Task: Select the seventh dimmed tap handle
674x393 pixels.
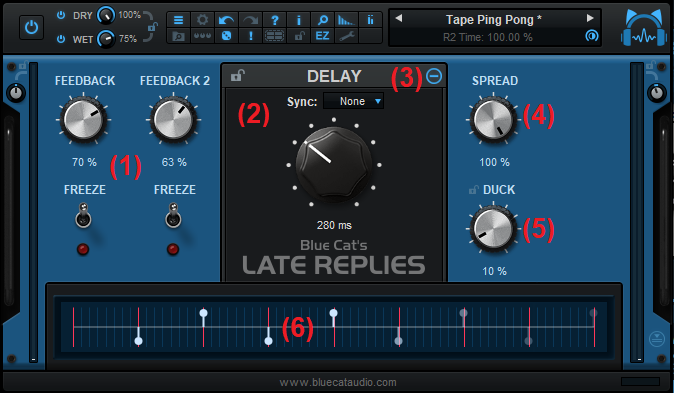Action: [x=528, y=341]
